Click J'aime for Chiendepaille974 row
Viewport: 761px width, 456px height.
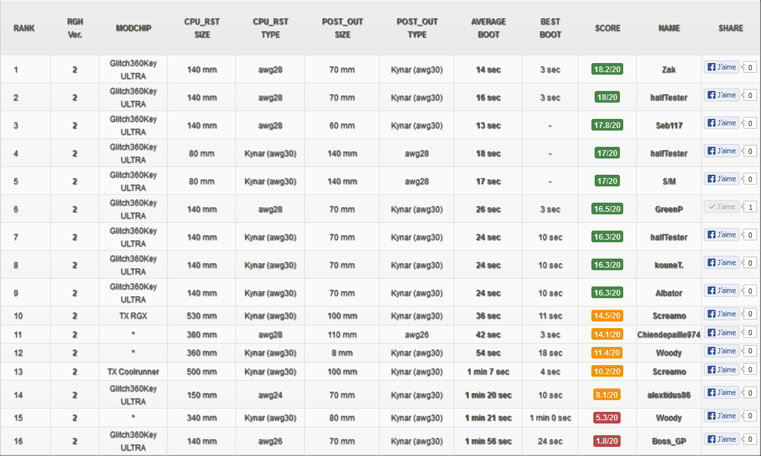point(722,332)
